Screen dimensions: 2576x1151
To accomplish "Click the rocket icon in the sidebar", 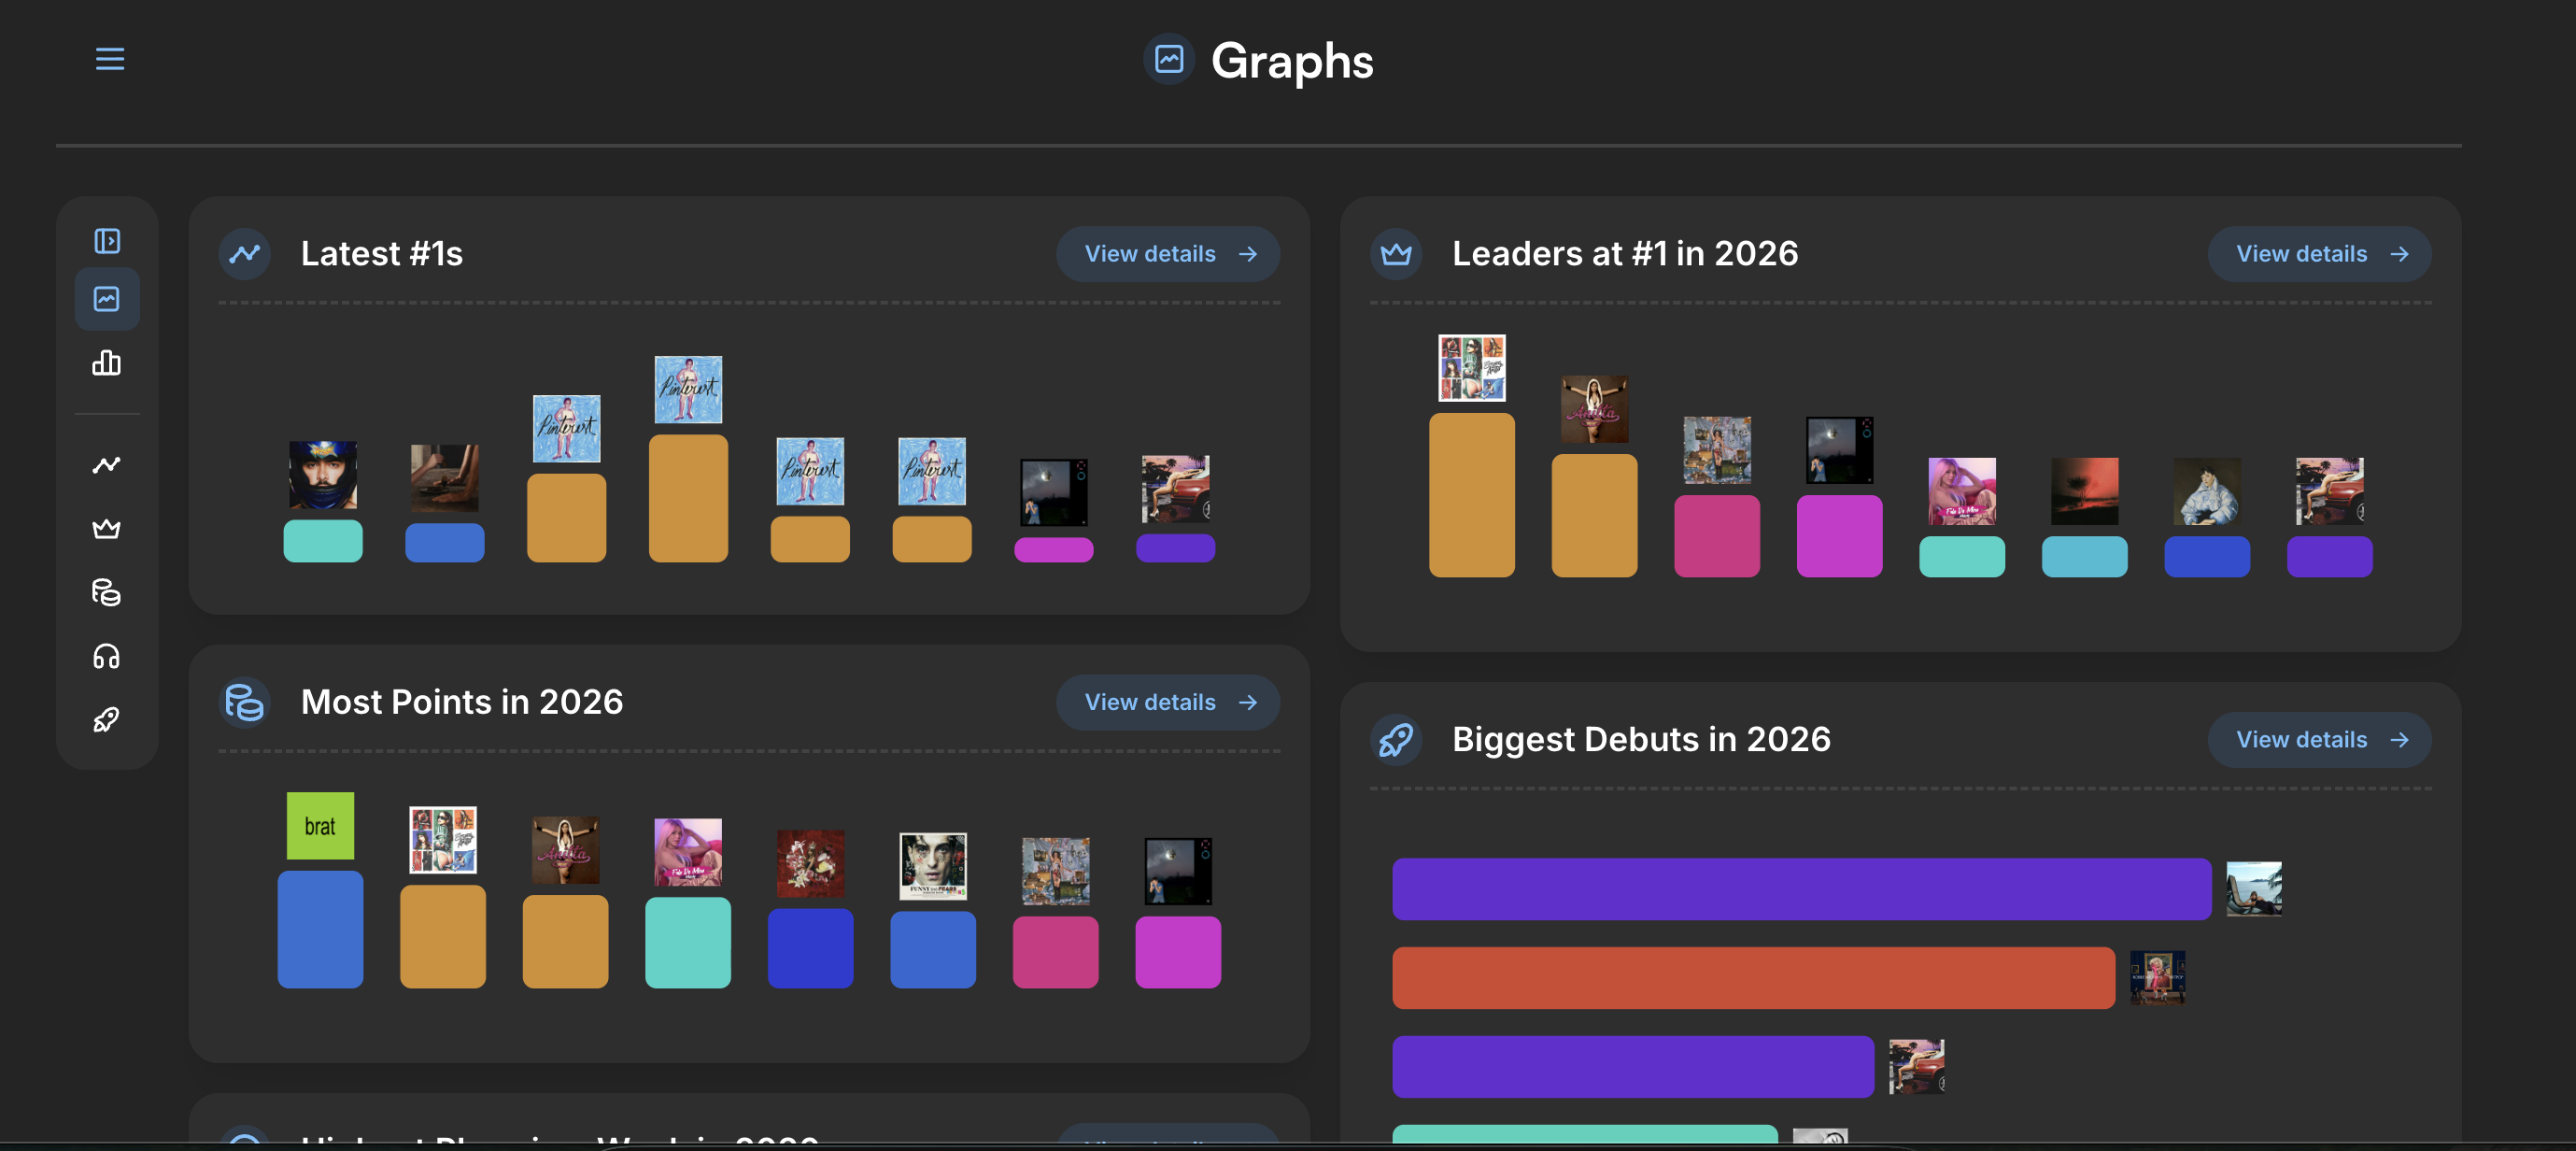I will (107, 720).
